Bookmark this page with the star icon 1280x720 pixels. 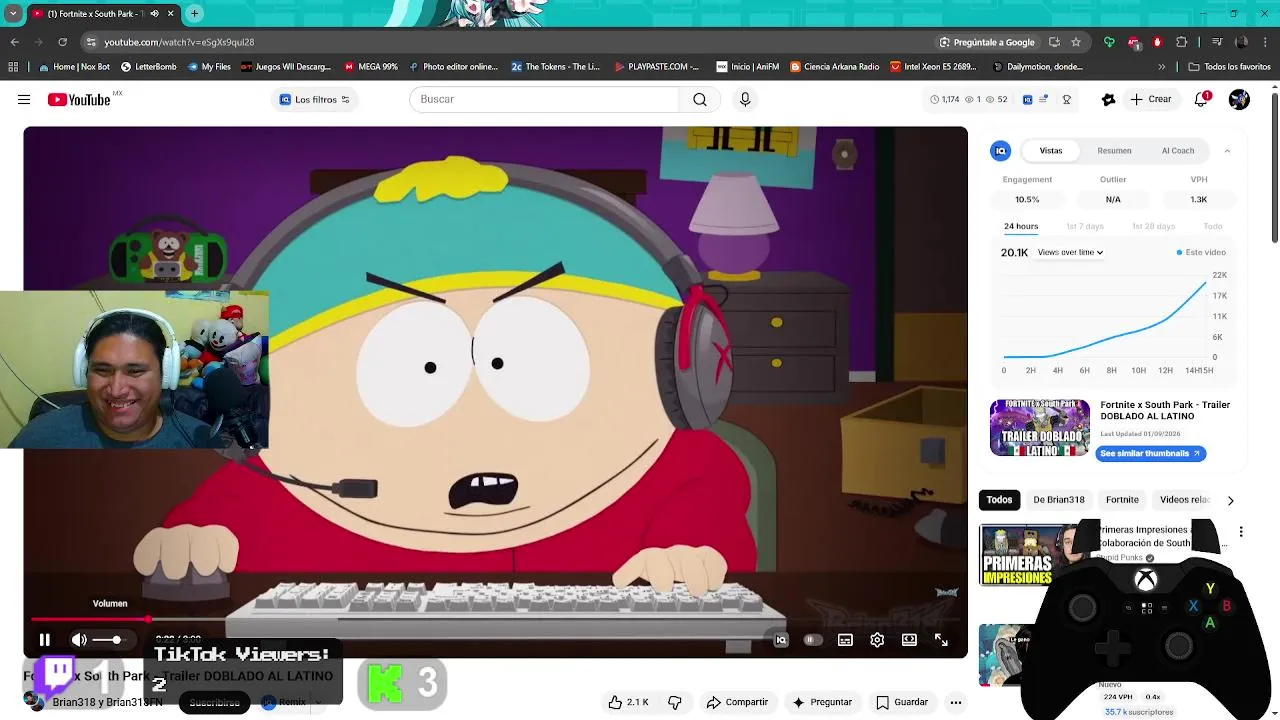tap(1076, 42)
